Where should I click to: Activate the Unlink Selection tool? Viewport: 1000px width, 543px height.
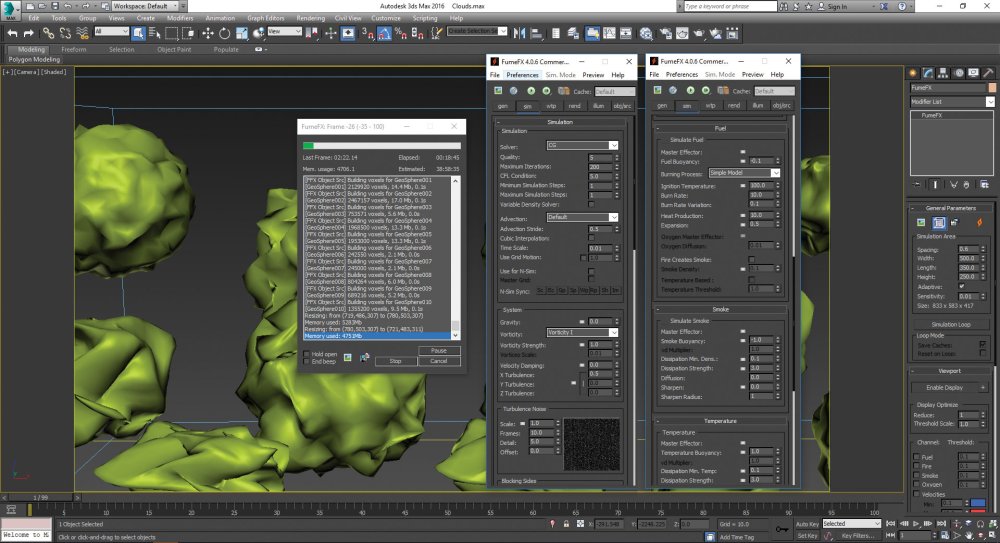[x=65, y=33]
